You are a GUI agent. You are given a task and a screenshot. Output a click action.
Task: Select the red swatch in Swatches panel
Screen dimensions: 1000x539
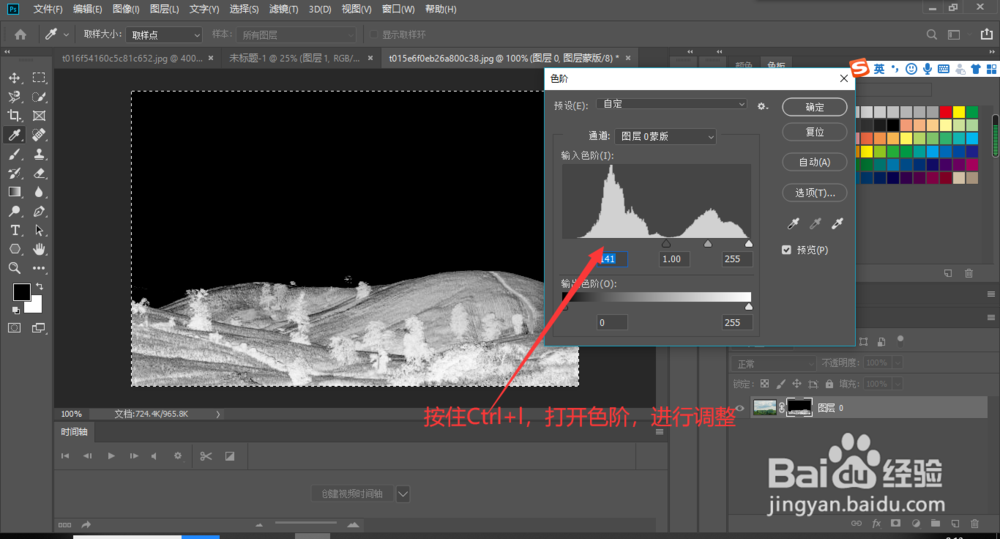[945, 112]
